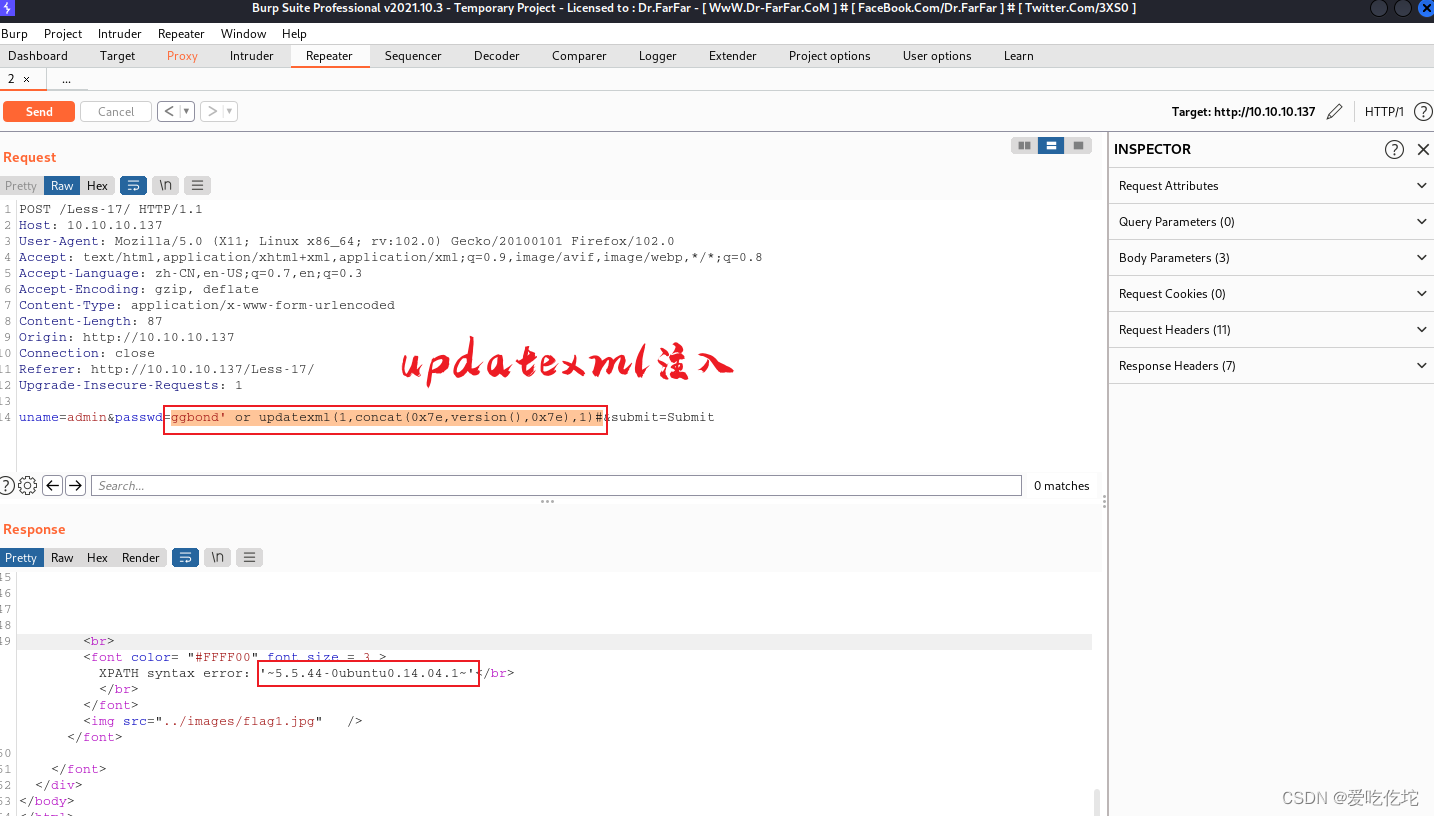Click the orange Send button
The height and width of the screenshot is (816, 1434).
(39, 111)
